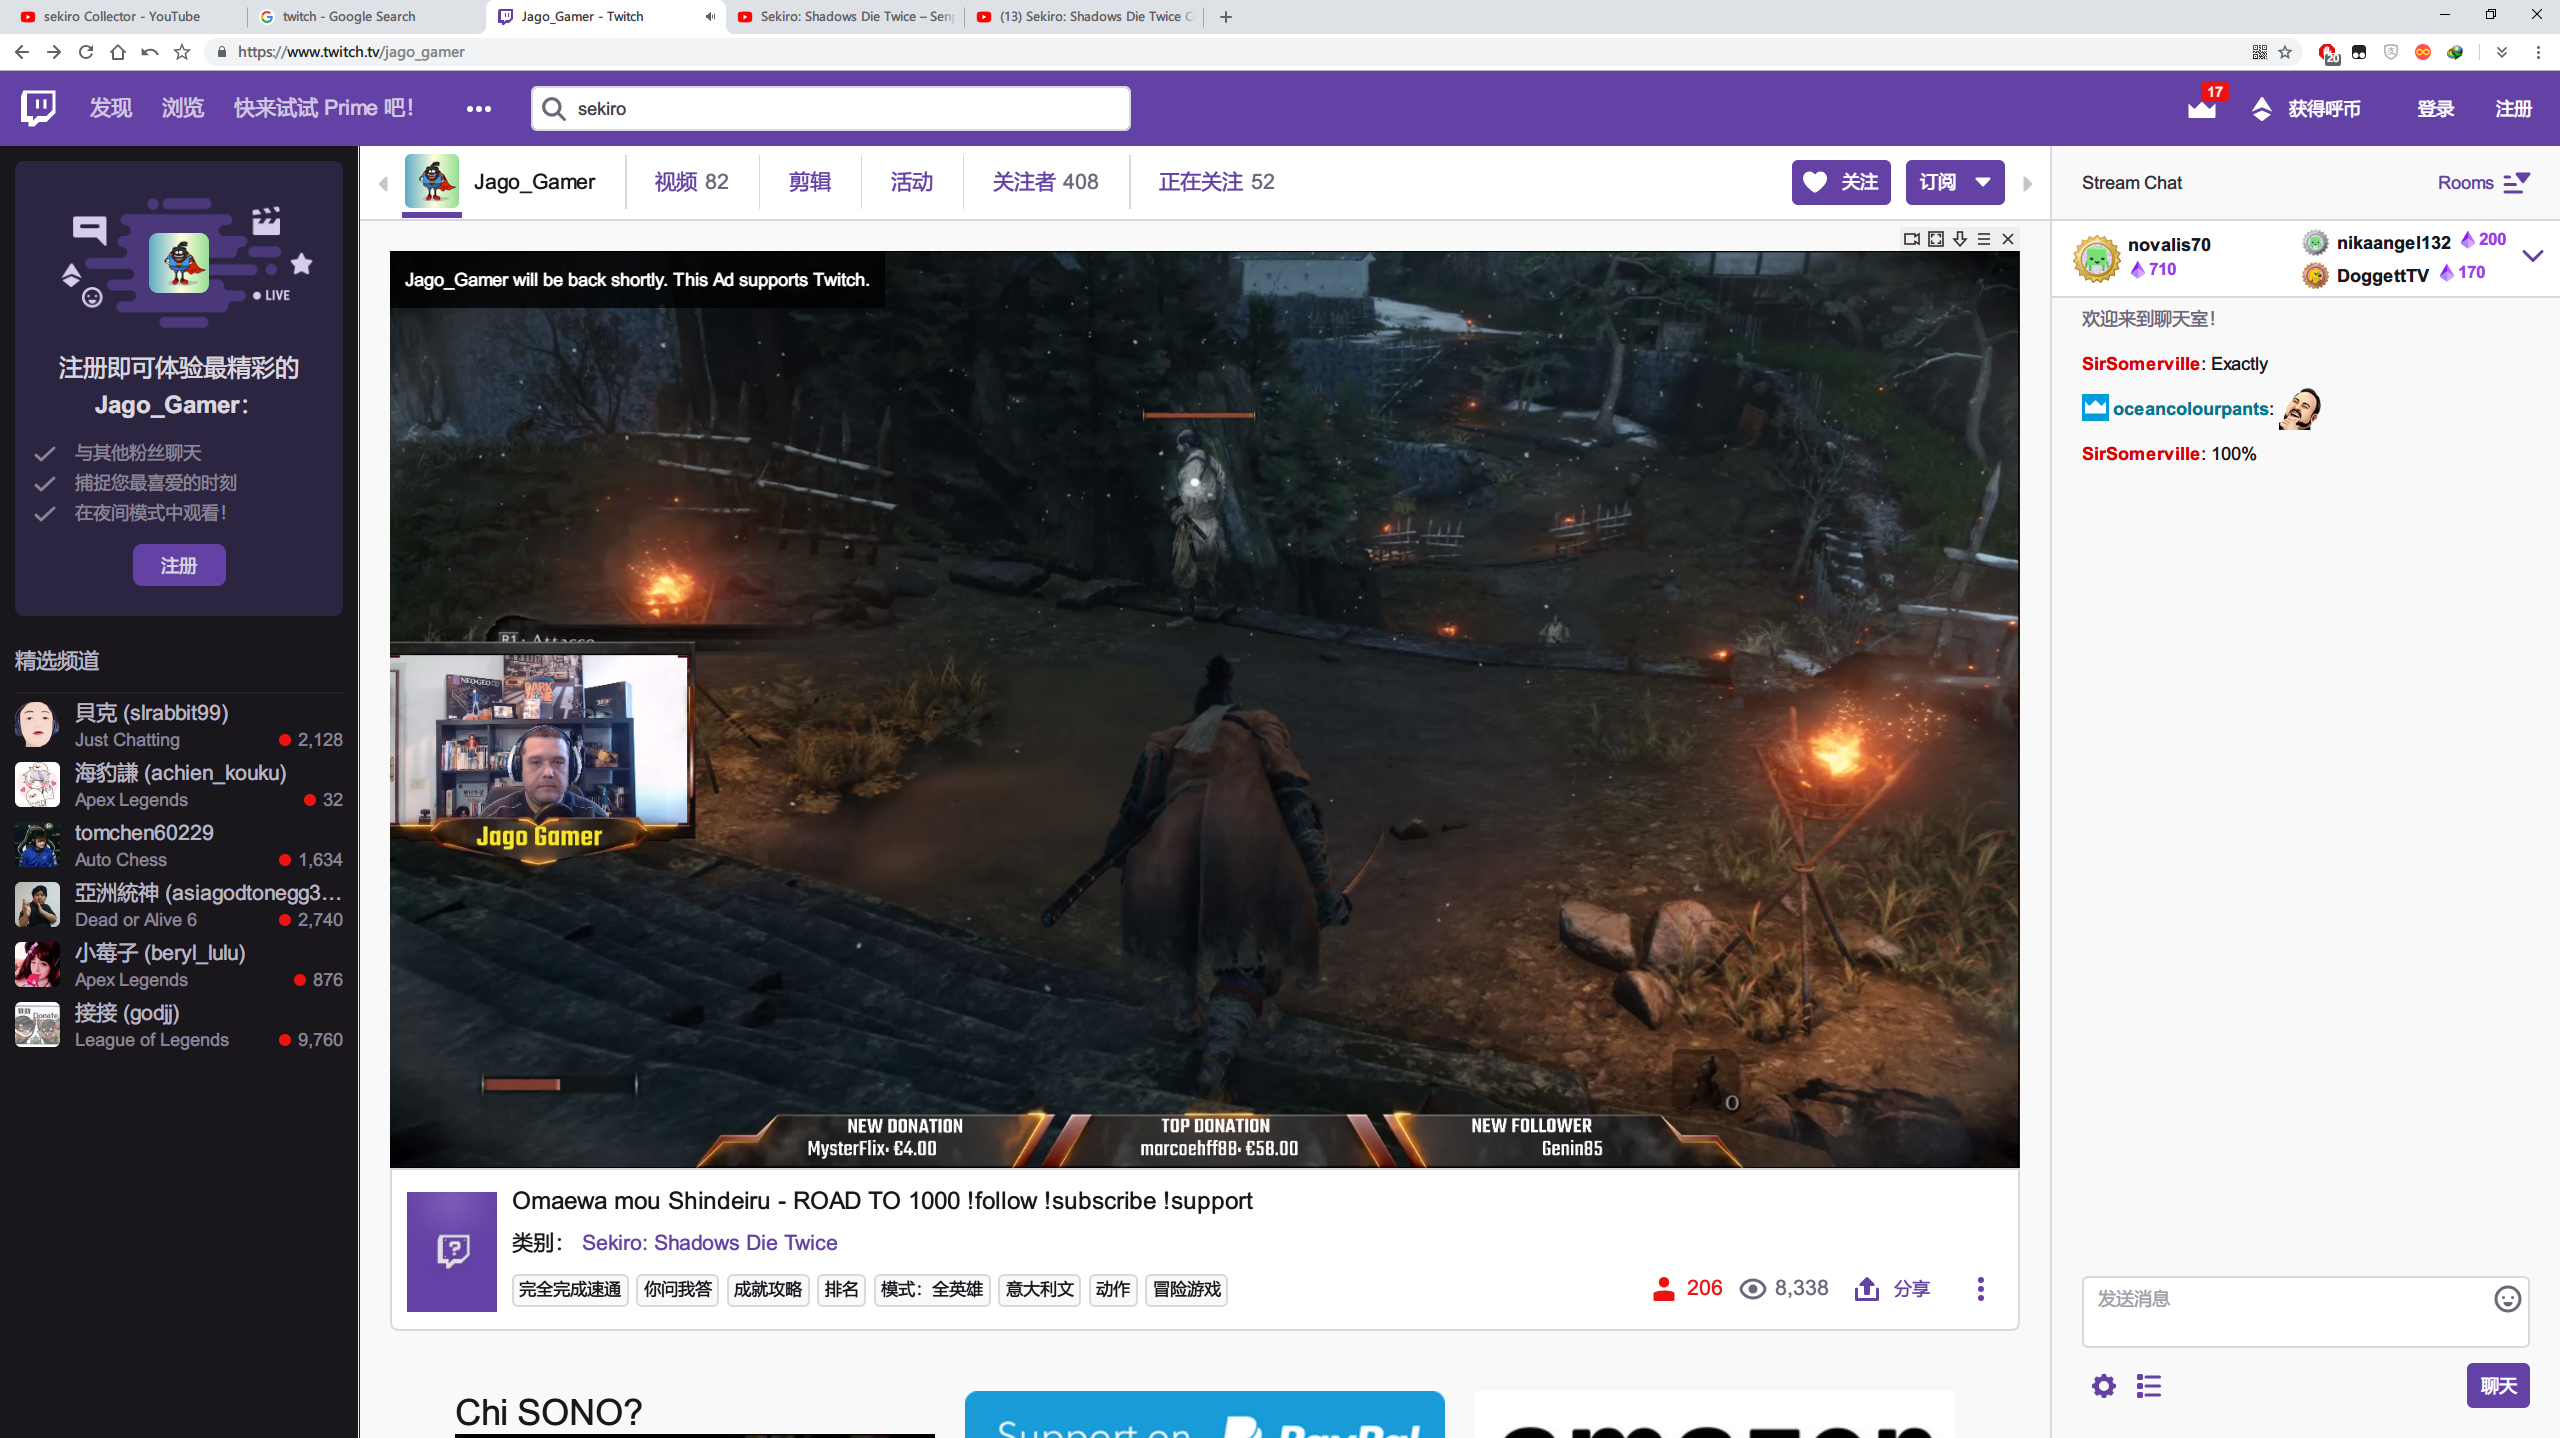Show more extensions via double chevron
This screenshot has width=2560, height=1438.
point(2502,52)
